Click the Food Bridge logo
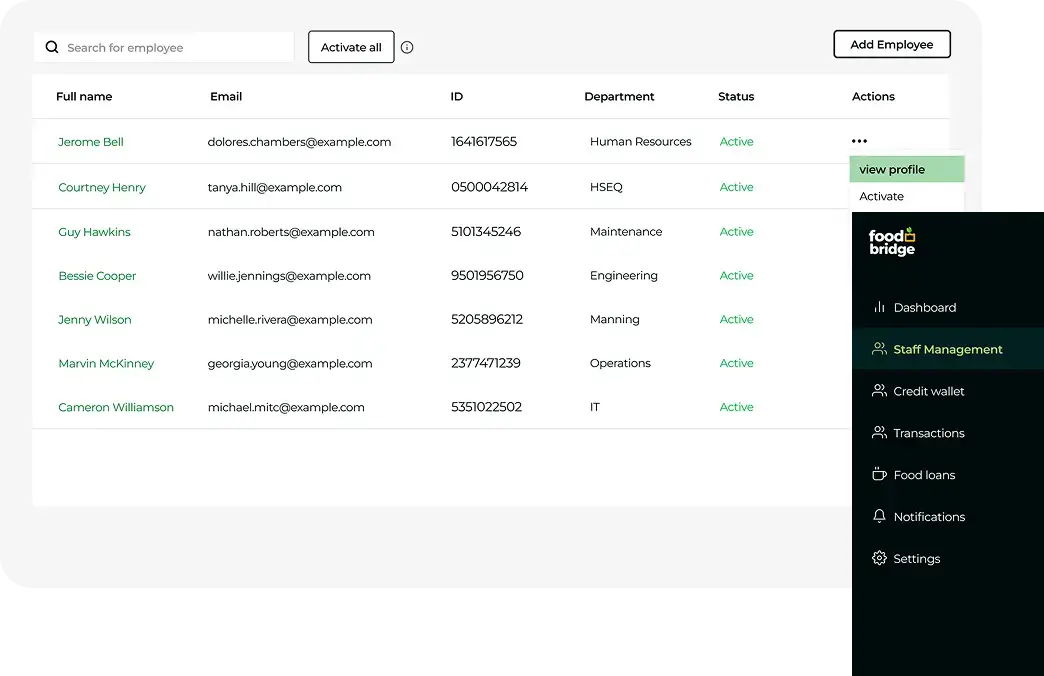The width and height of the screenshot is (1044, 676). (x=892, y=243)
